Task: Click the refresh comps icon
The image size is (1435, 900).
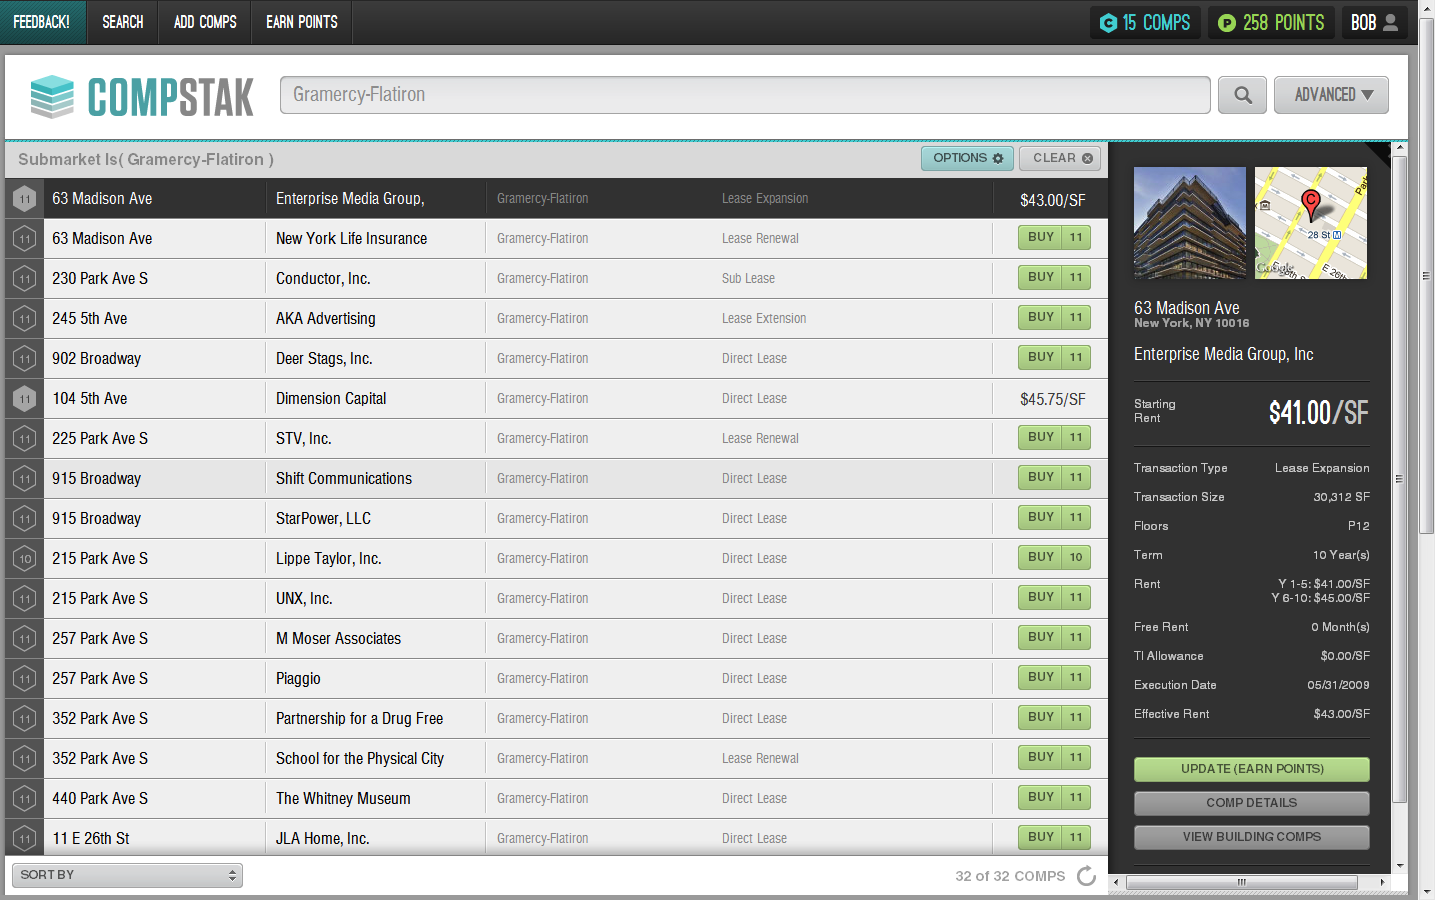Action: (x=1086, y=876)
